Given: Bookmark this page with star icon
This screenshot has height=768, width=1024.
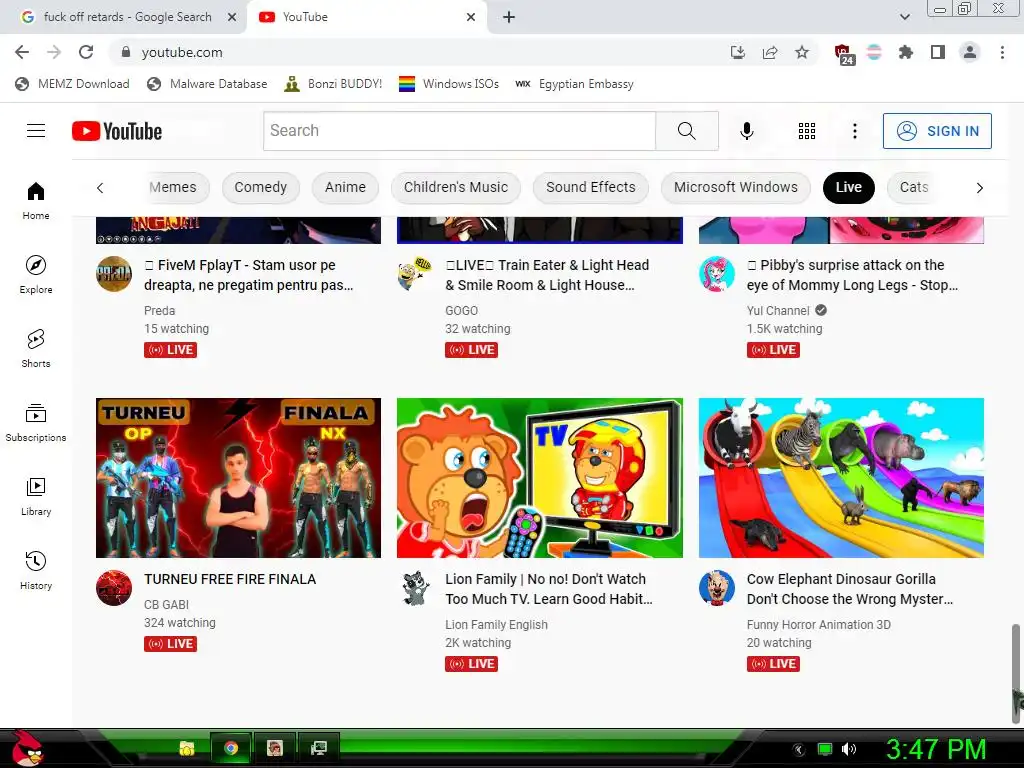Looking at the screenshot, I should click(802, 52).
